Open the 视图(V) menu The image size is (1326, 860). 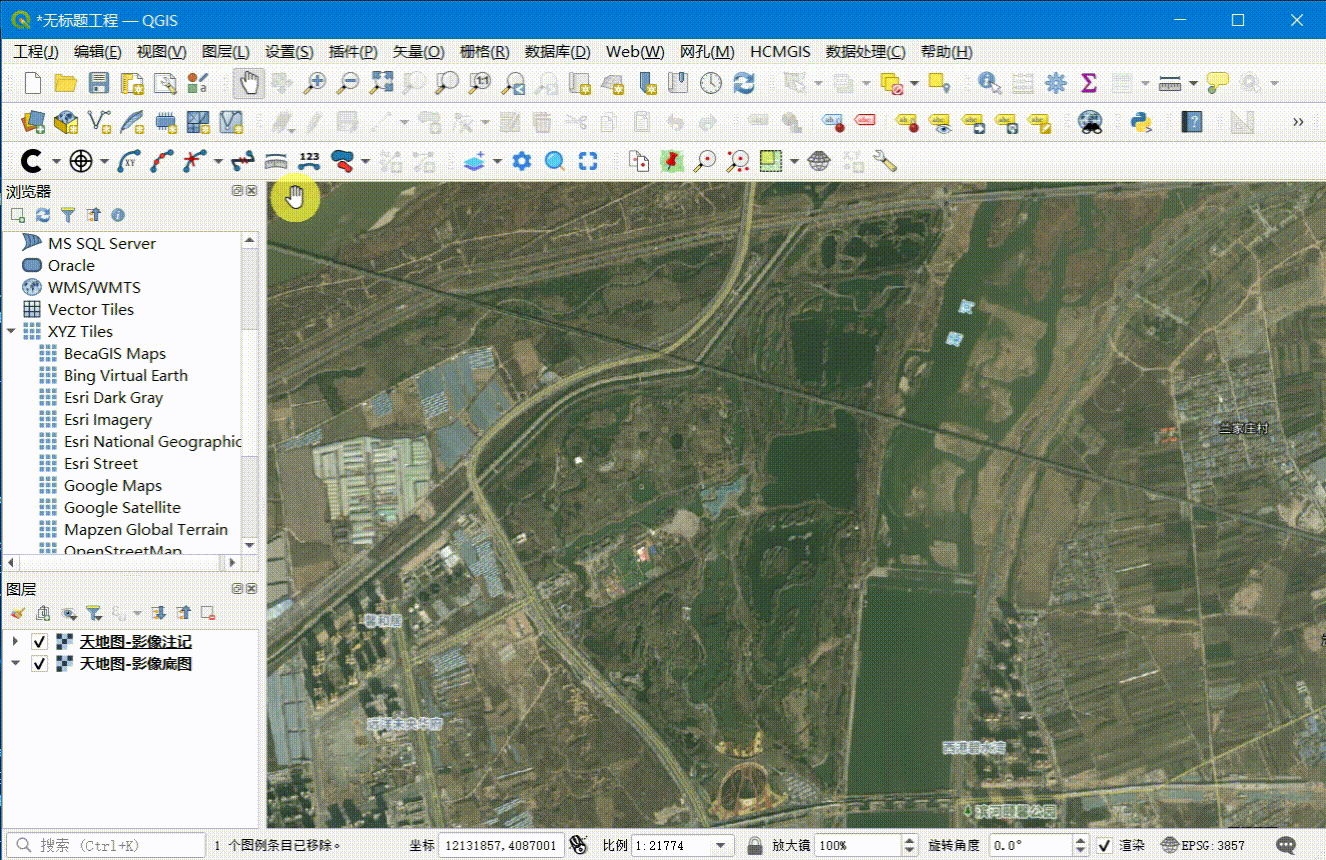click(161, 52)
